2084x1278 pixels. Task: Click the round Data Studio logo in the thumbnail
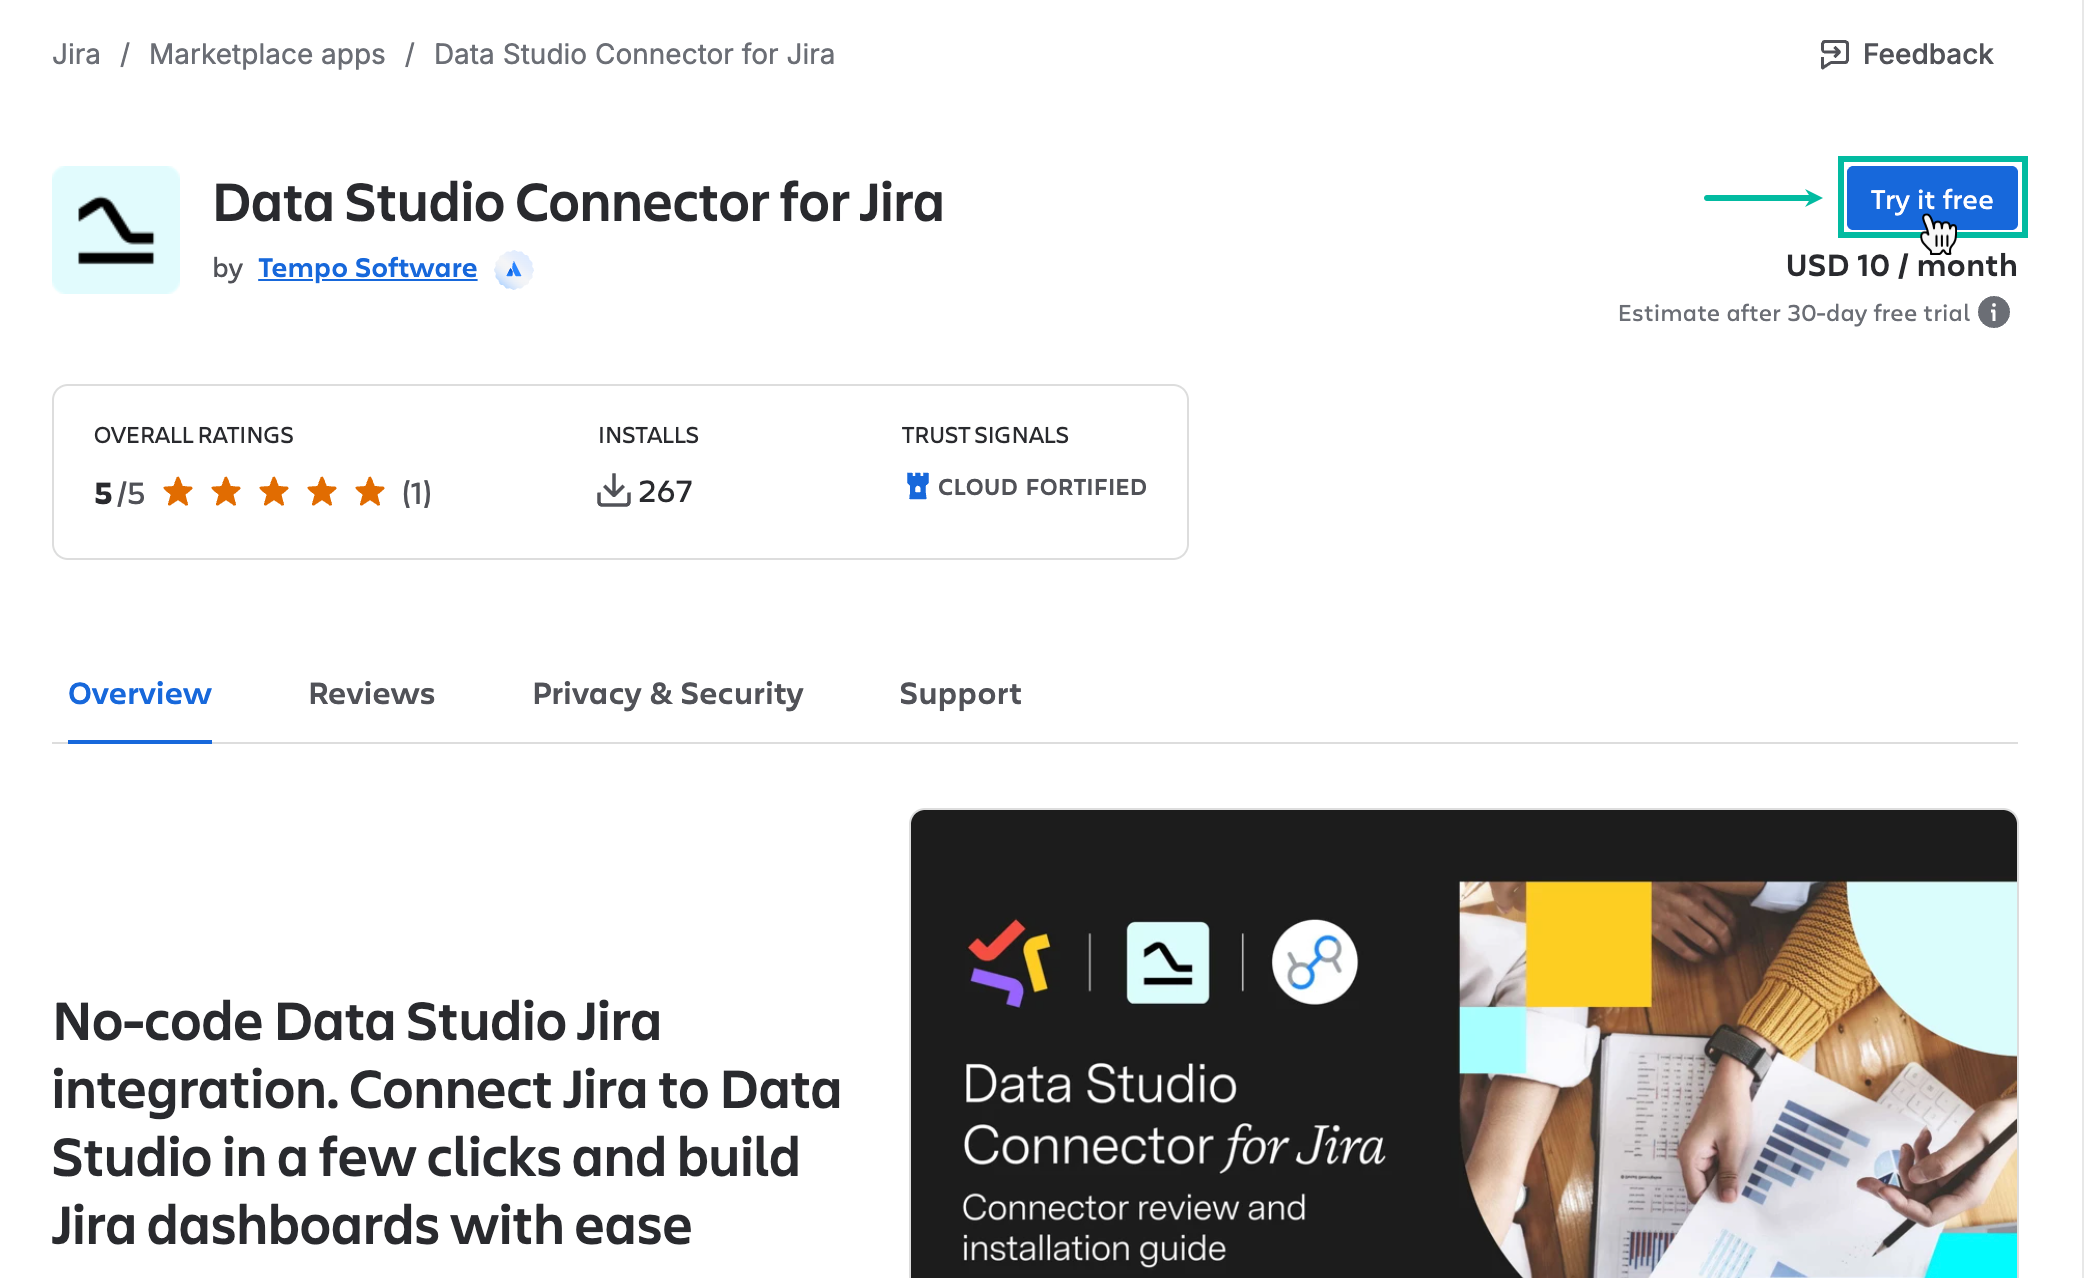point(1314,962)
